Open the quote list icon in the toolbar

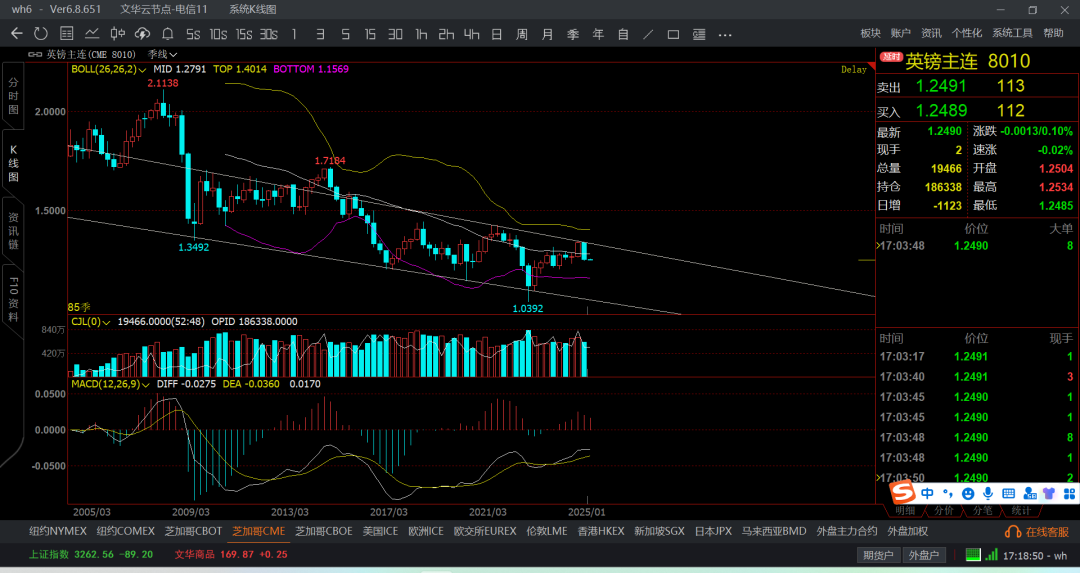pos(66,33)
